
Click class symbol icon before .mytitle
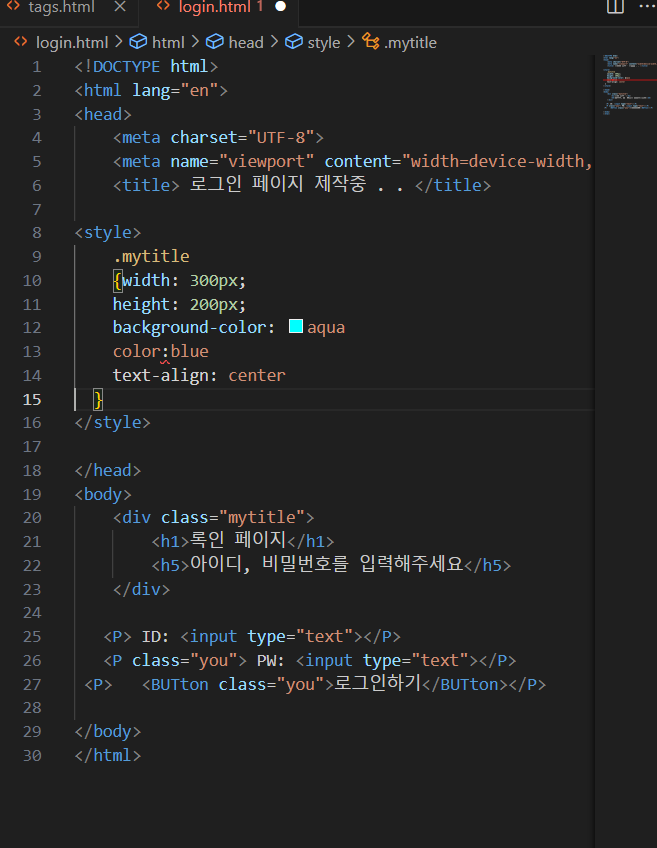coord(370,41)
